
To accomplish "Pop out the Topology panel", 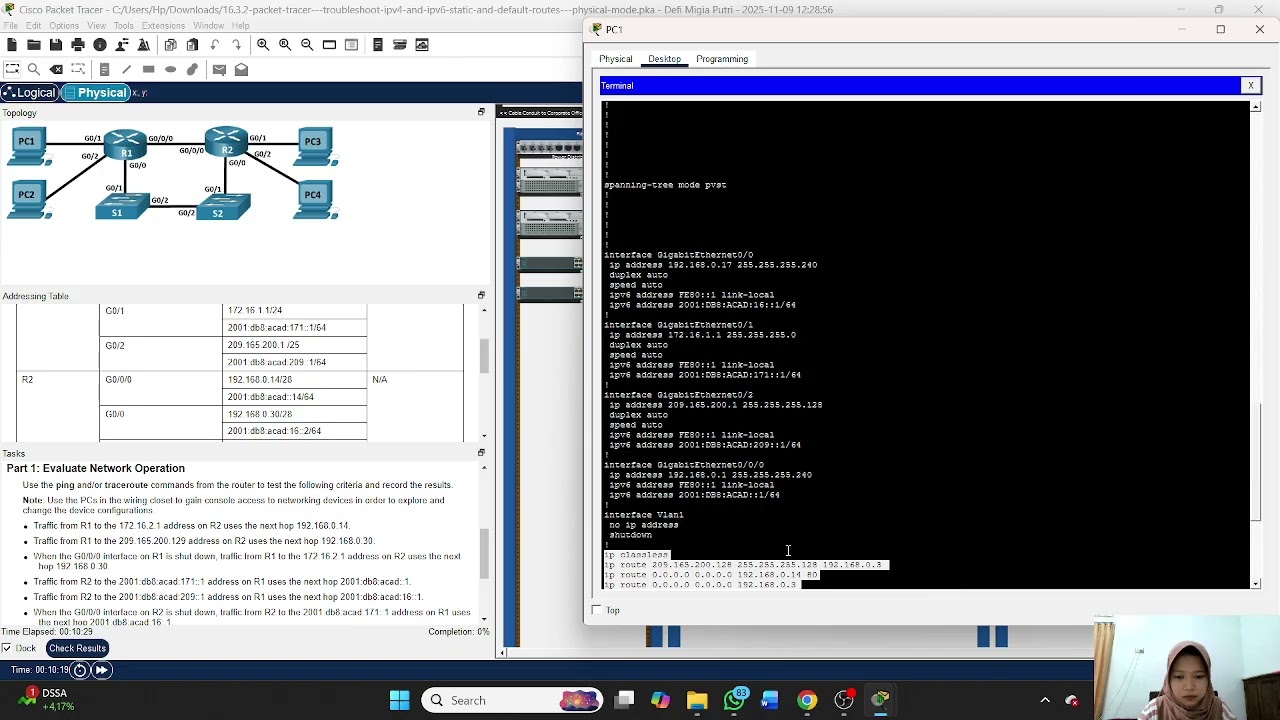I will [x=481, y=112].
